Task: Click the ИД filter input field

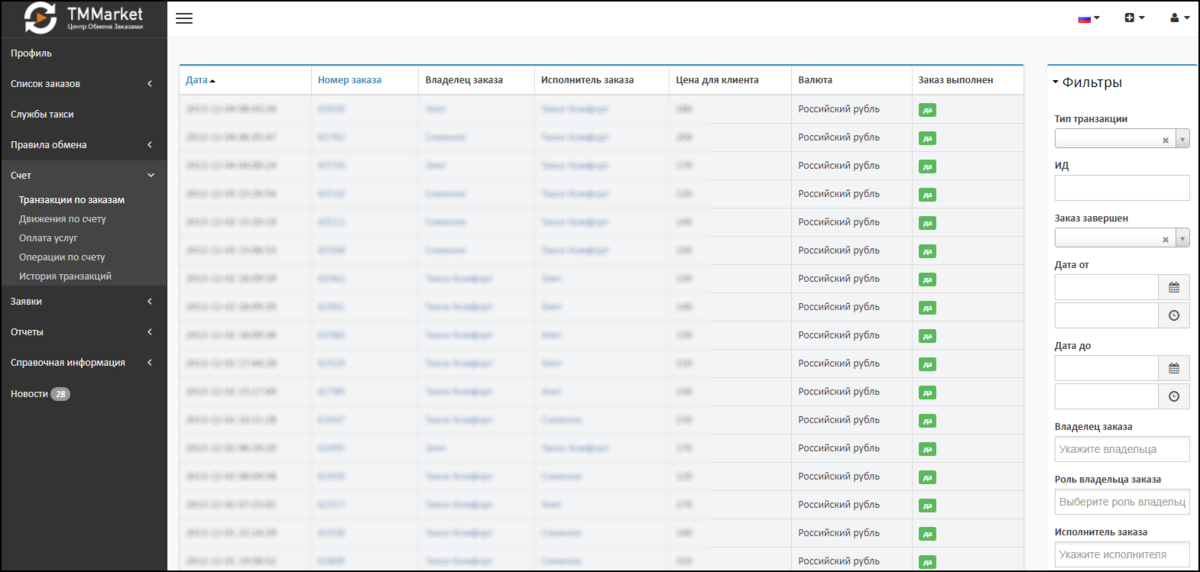Action: (1121, 187)
